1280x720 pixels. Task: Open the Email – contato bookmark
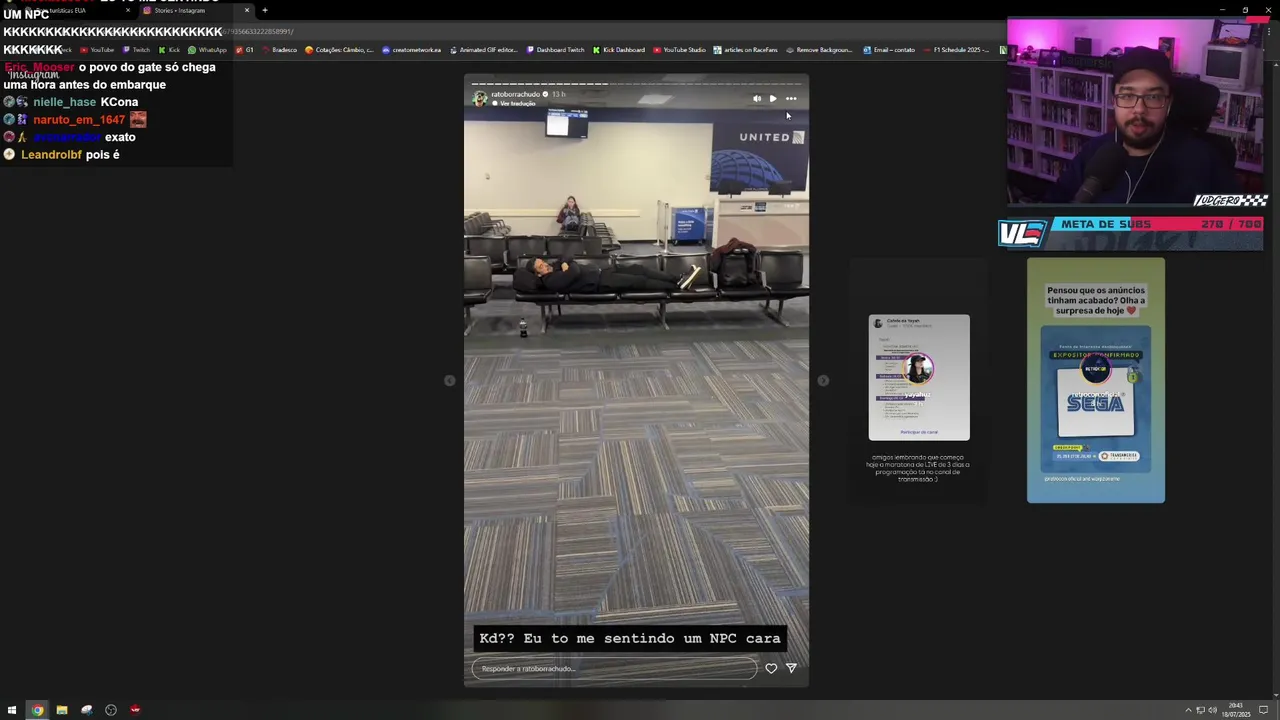(888, 50)
